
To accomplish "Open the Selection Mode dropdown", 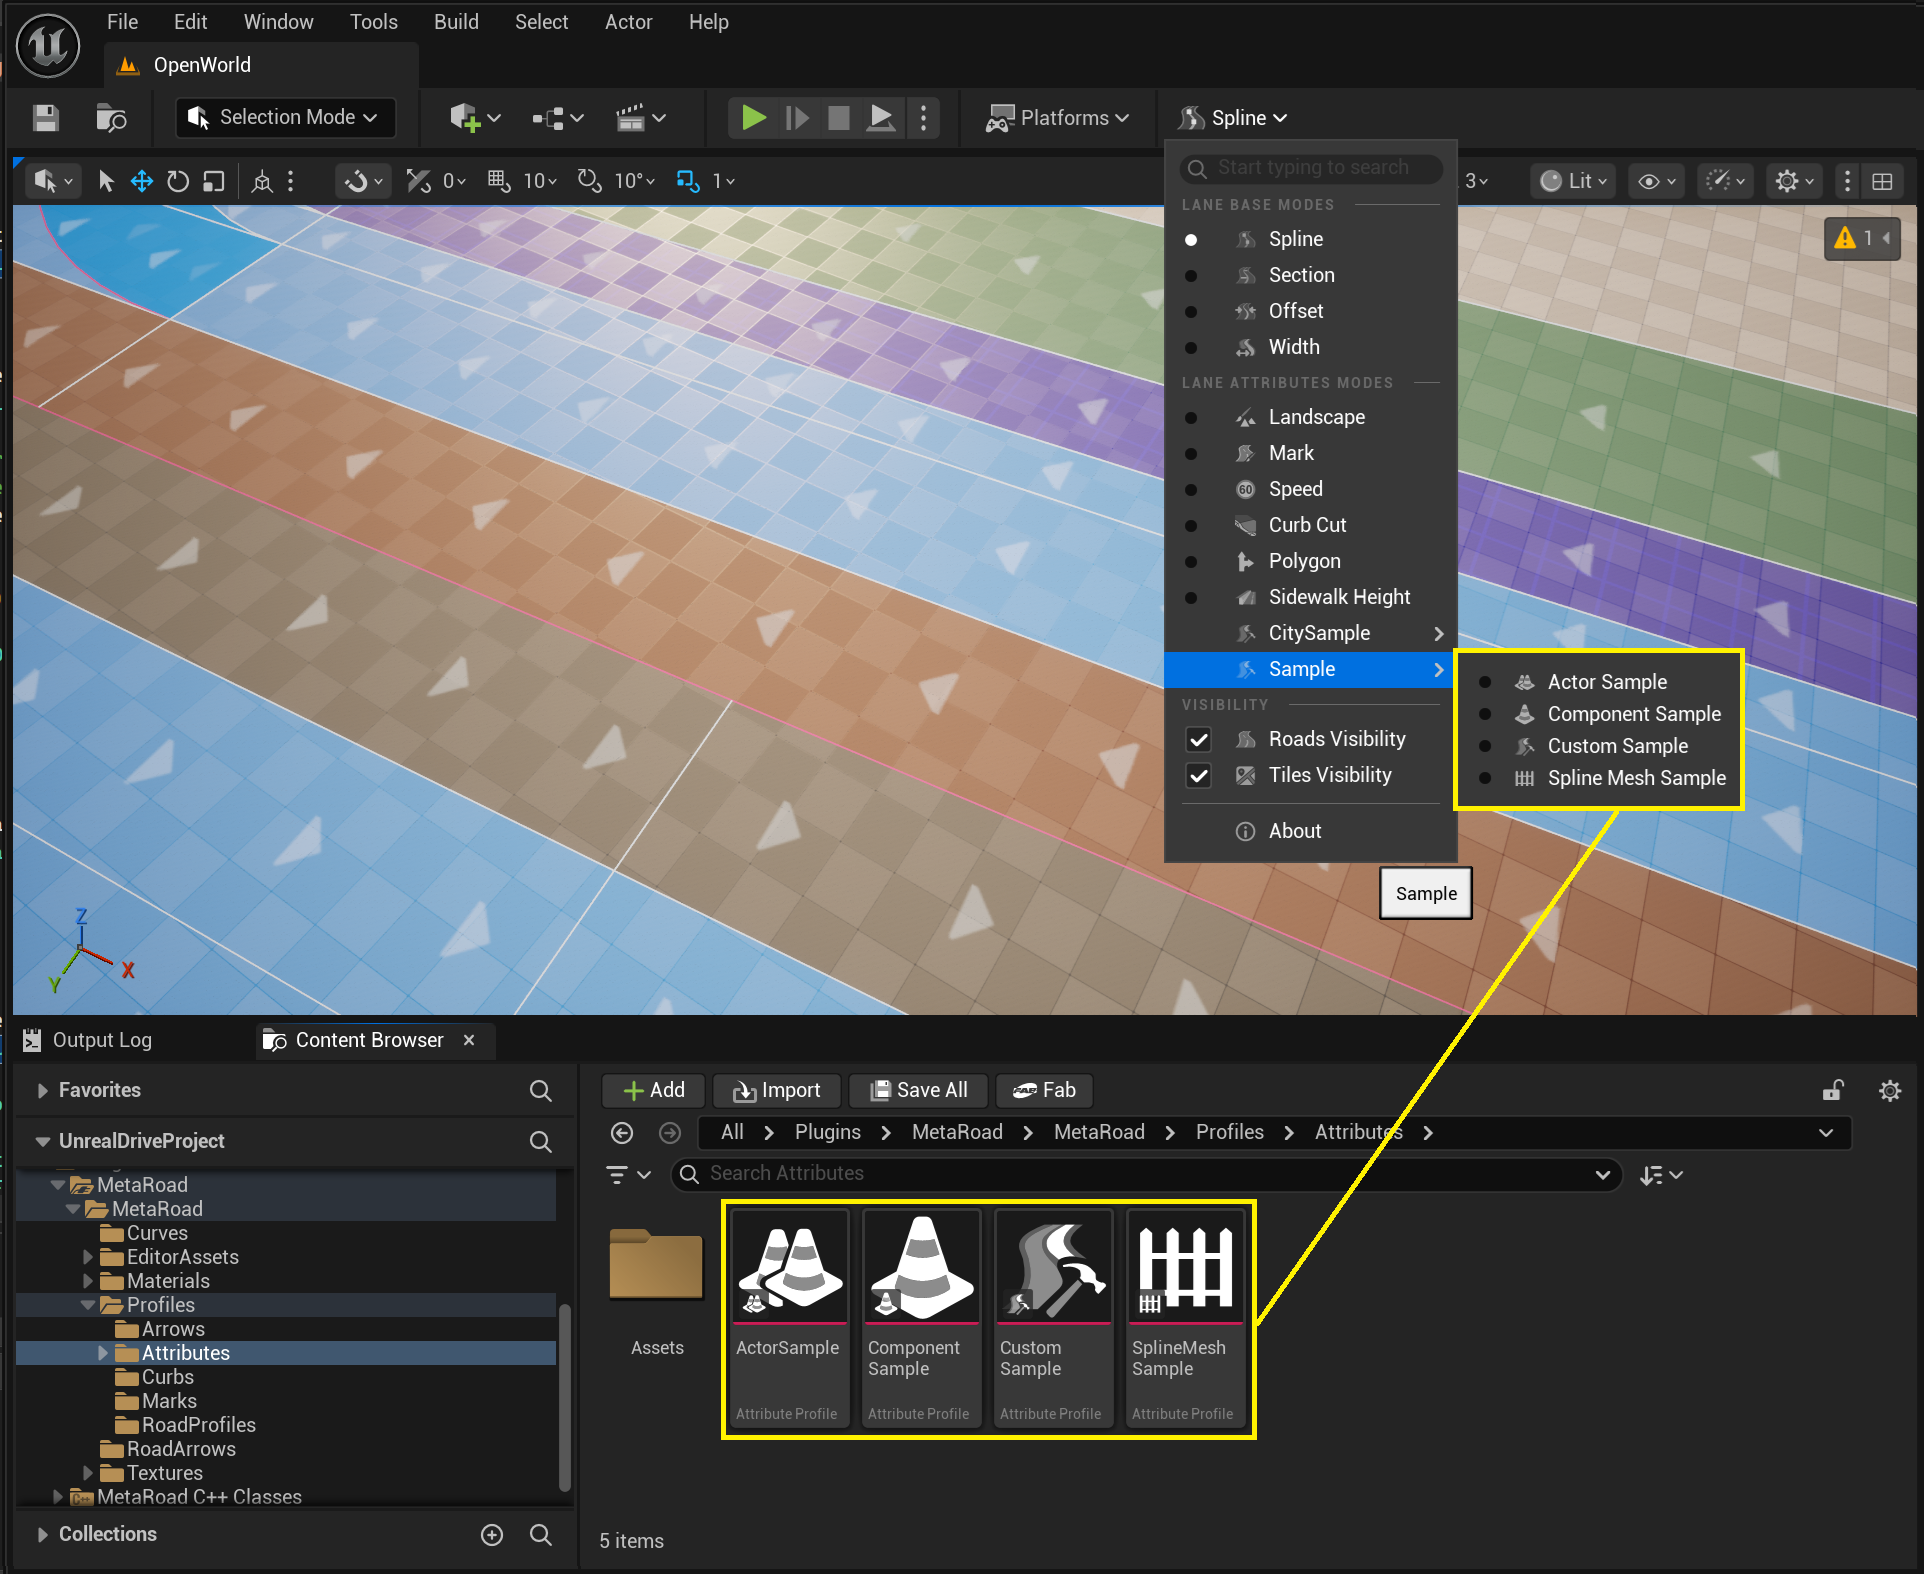I will tap(285, 117).
